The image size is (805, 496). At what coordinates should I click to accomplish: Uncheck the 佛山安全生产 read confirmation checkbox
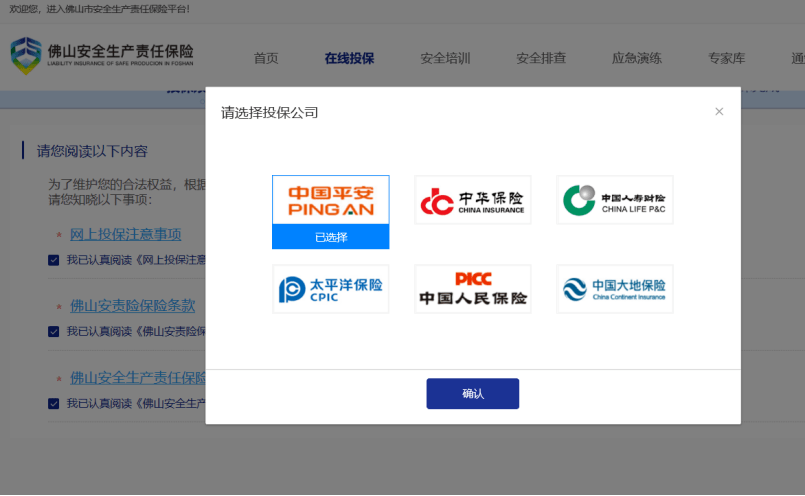point(53,404)
